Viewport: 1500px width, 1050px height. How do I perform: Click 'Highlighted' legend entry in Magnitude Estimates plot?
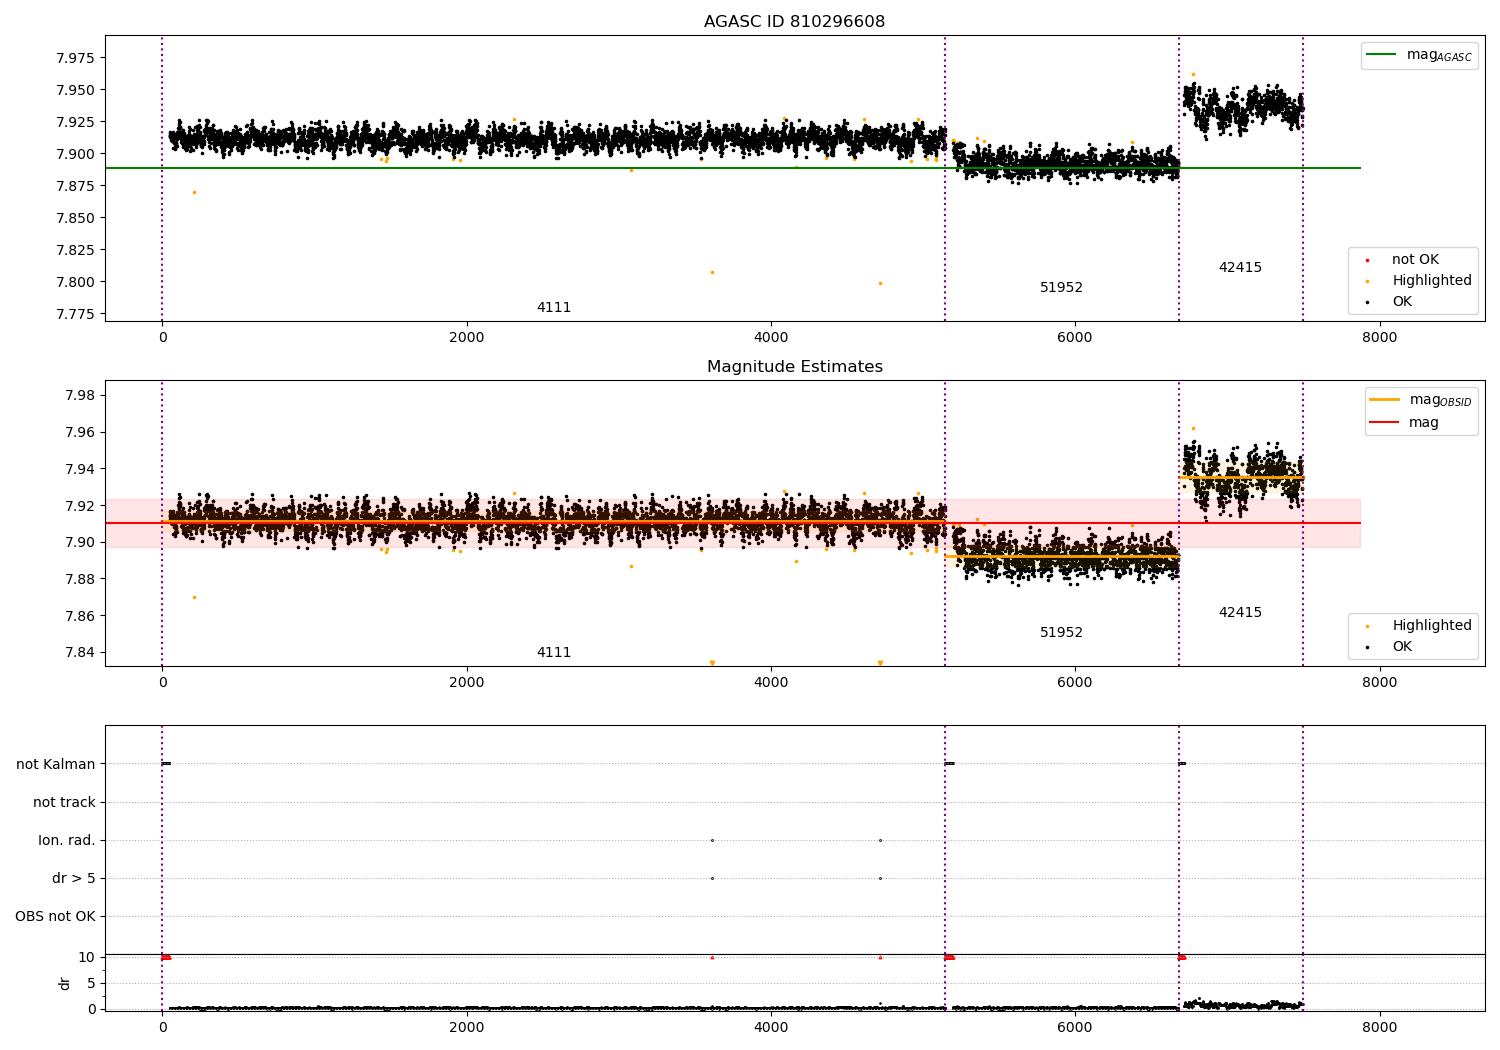point(1431,625)
